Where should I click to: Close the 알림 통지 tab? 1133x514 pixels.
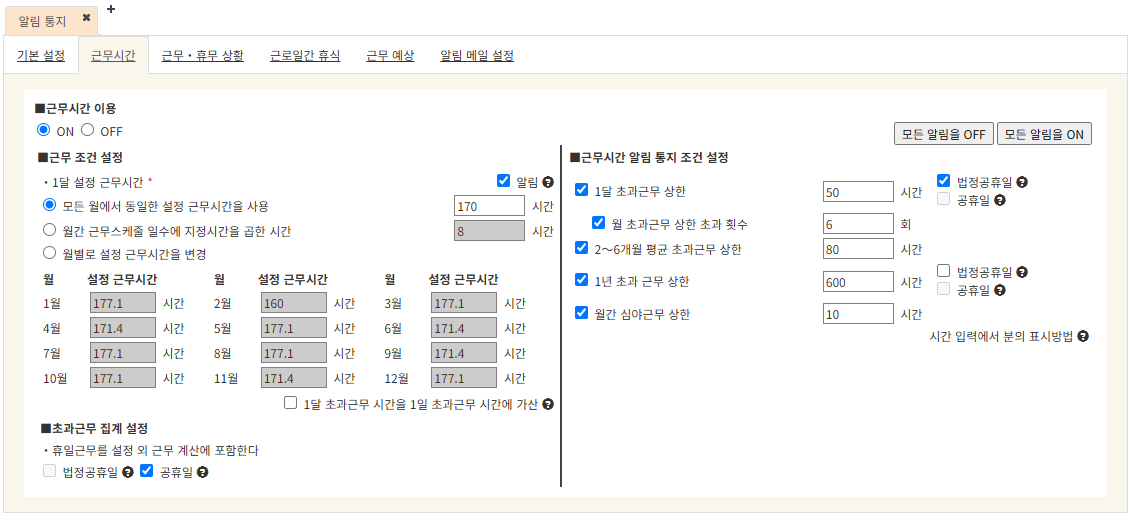[86, 18]
